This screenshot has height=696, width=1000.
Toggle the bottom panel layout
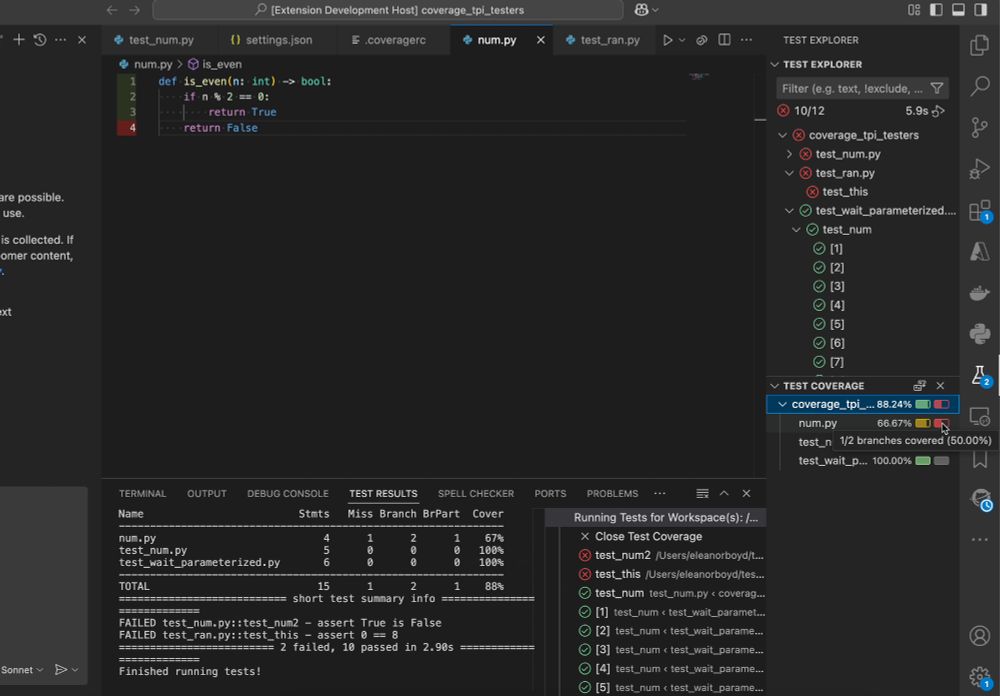[x=958, y=10]
